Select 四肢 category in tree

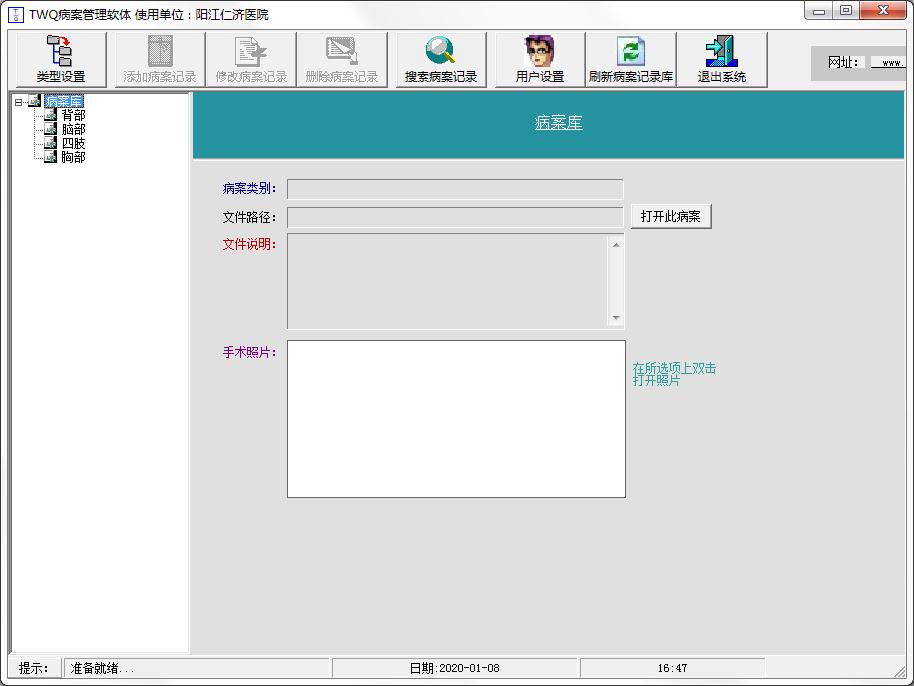point(73,143)
